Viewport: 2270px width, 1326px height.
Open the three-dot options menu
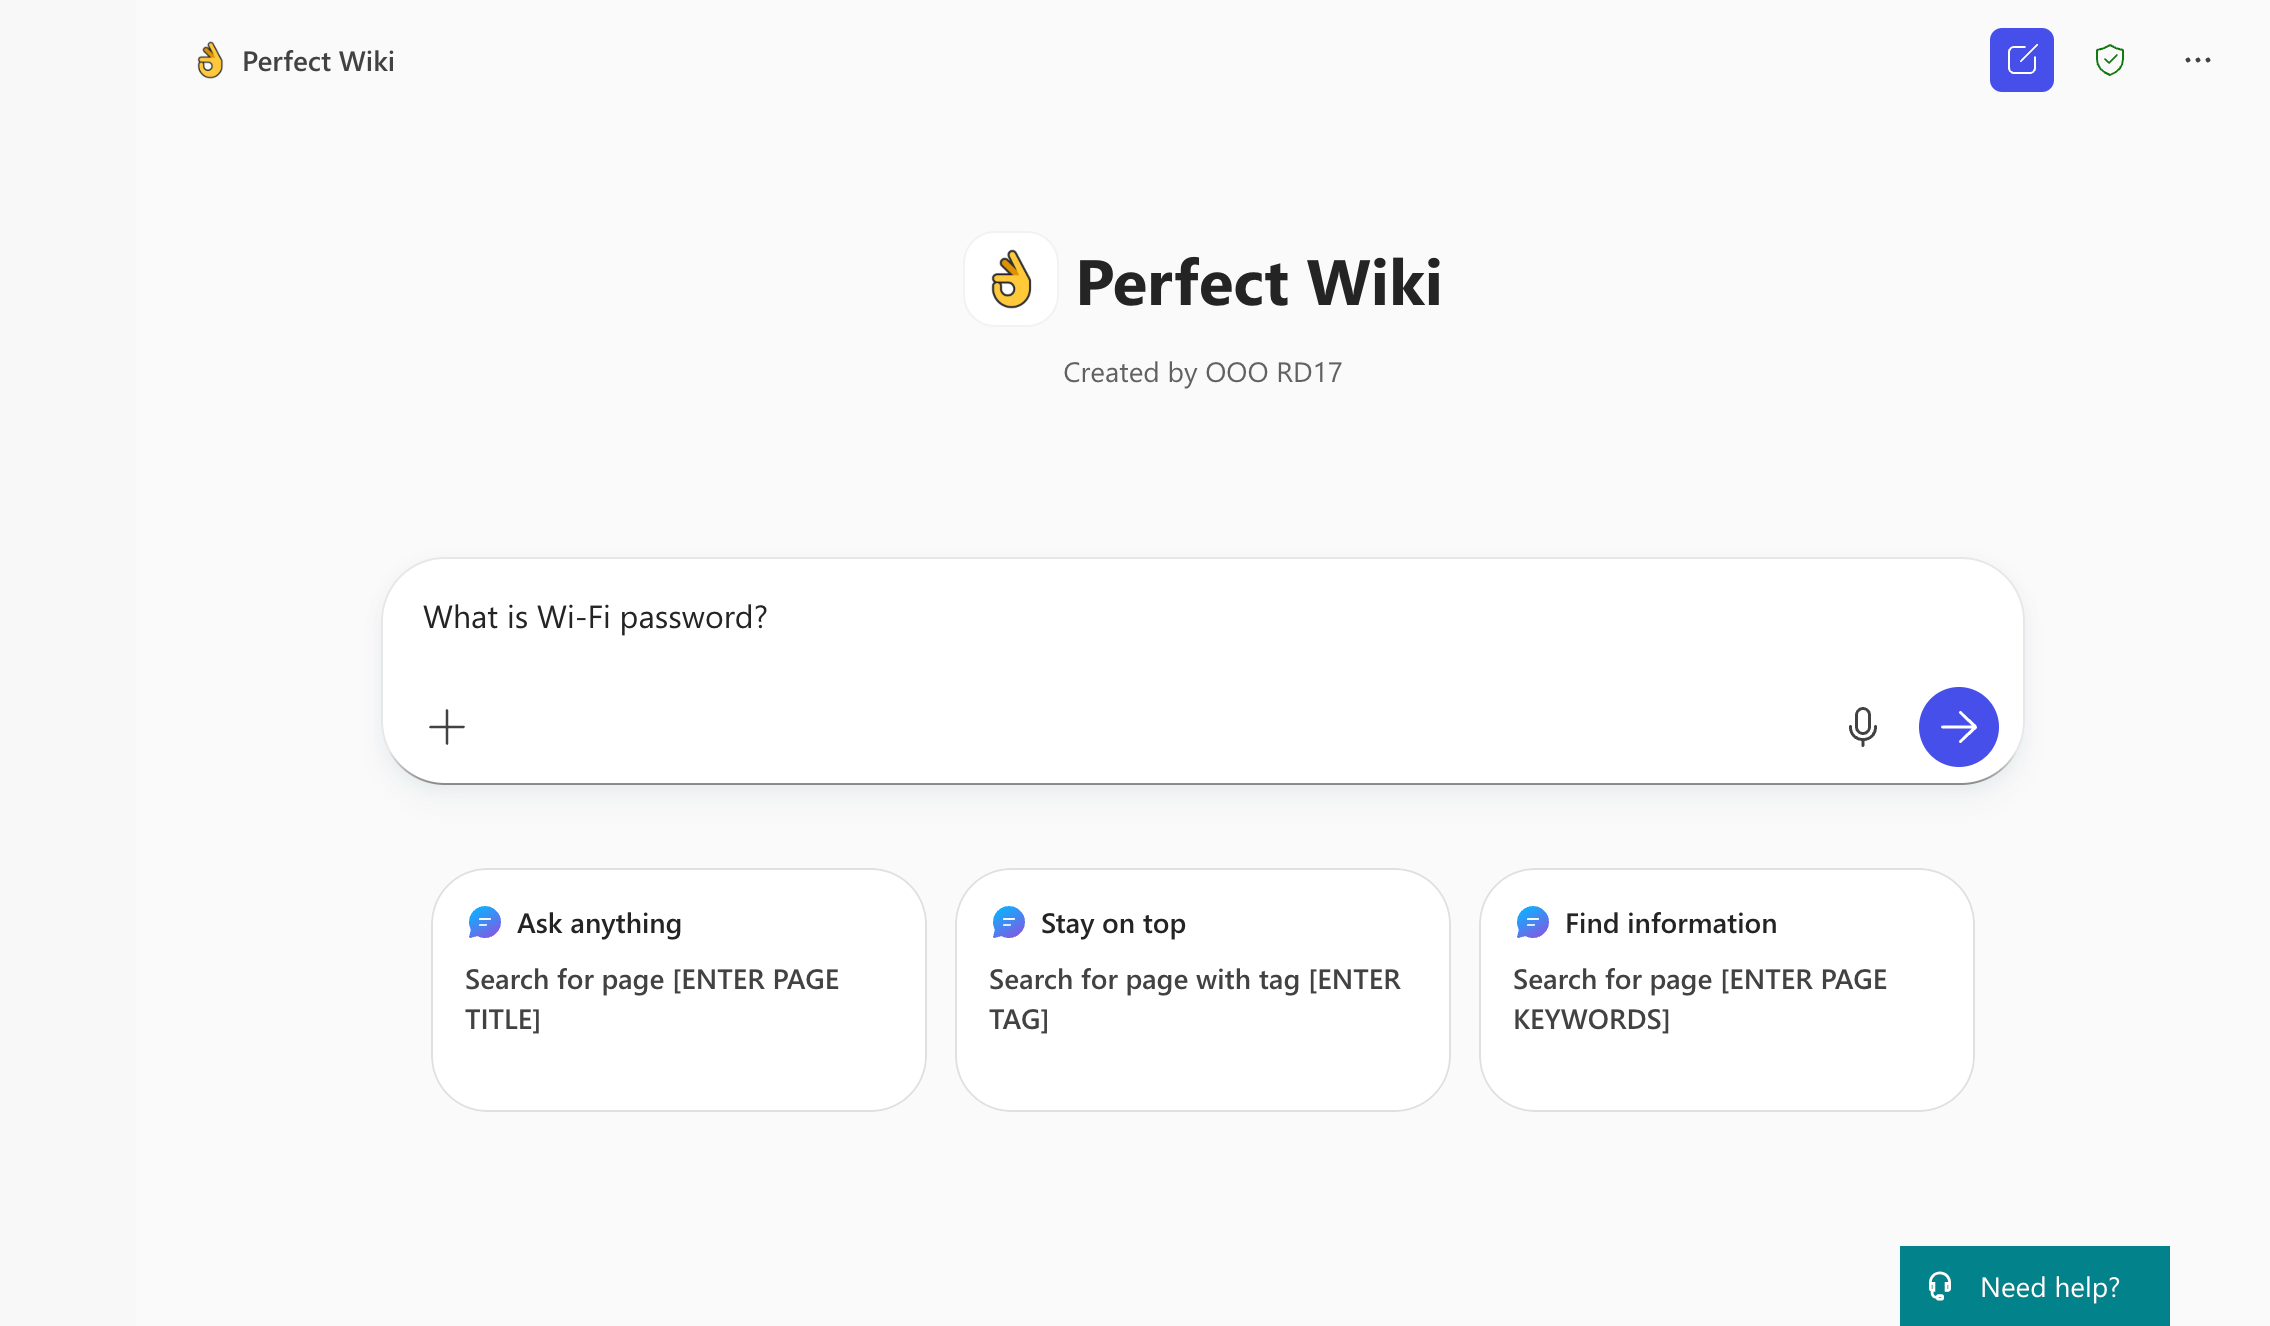point(2197,60)
